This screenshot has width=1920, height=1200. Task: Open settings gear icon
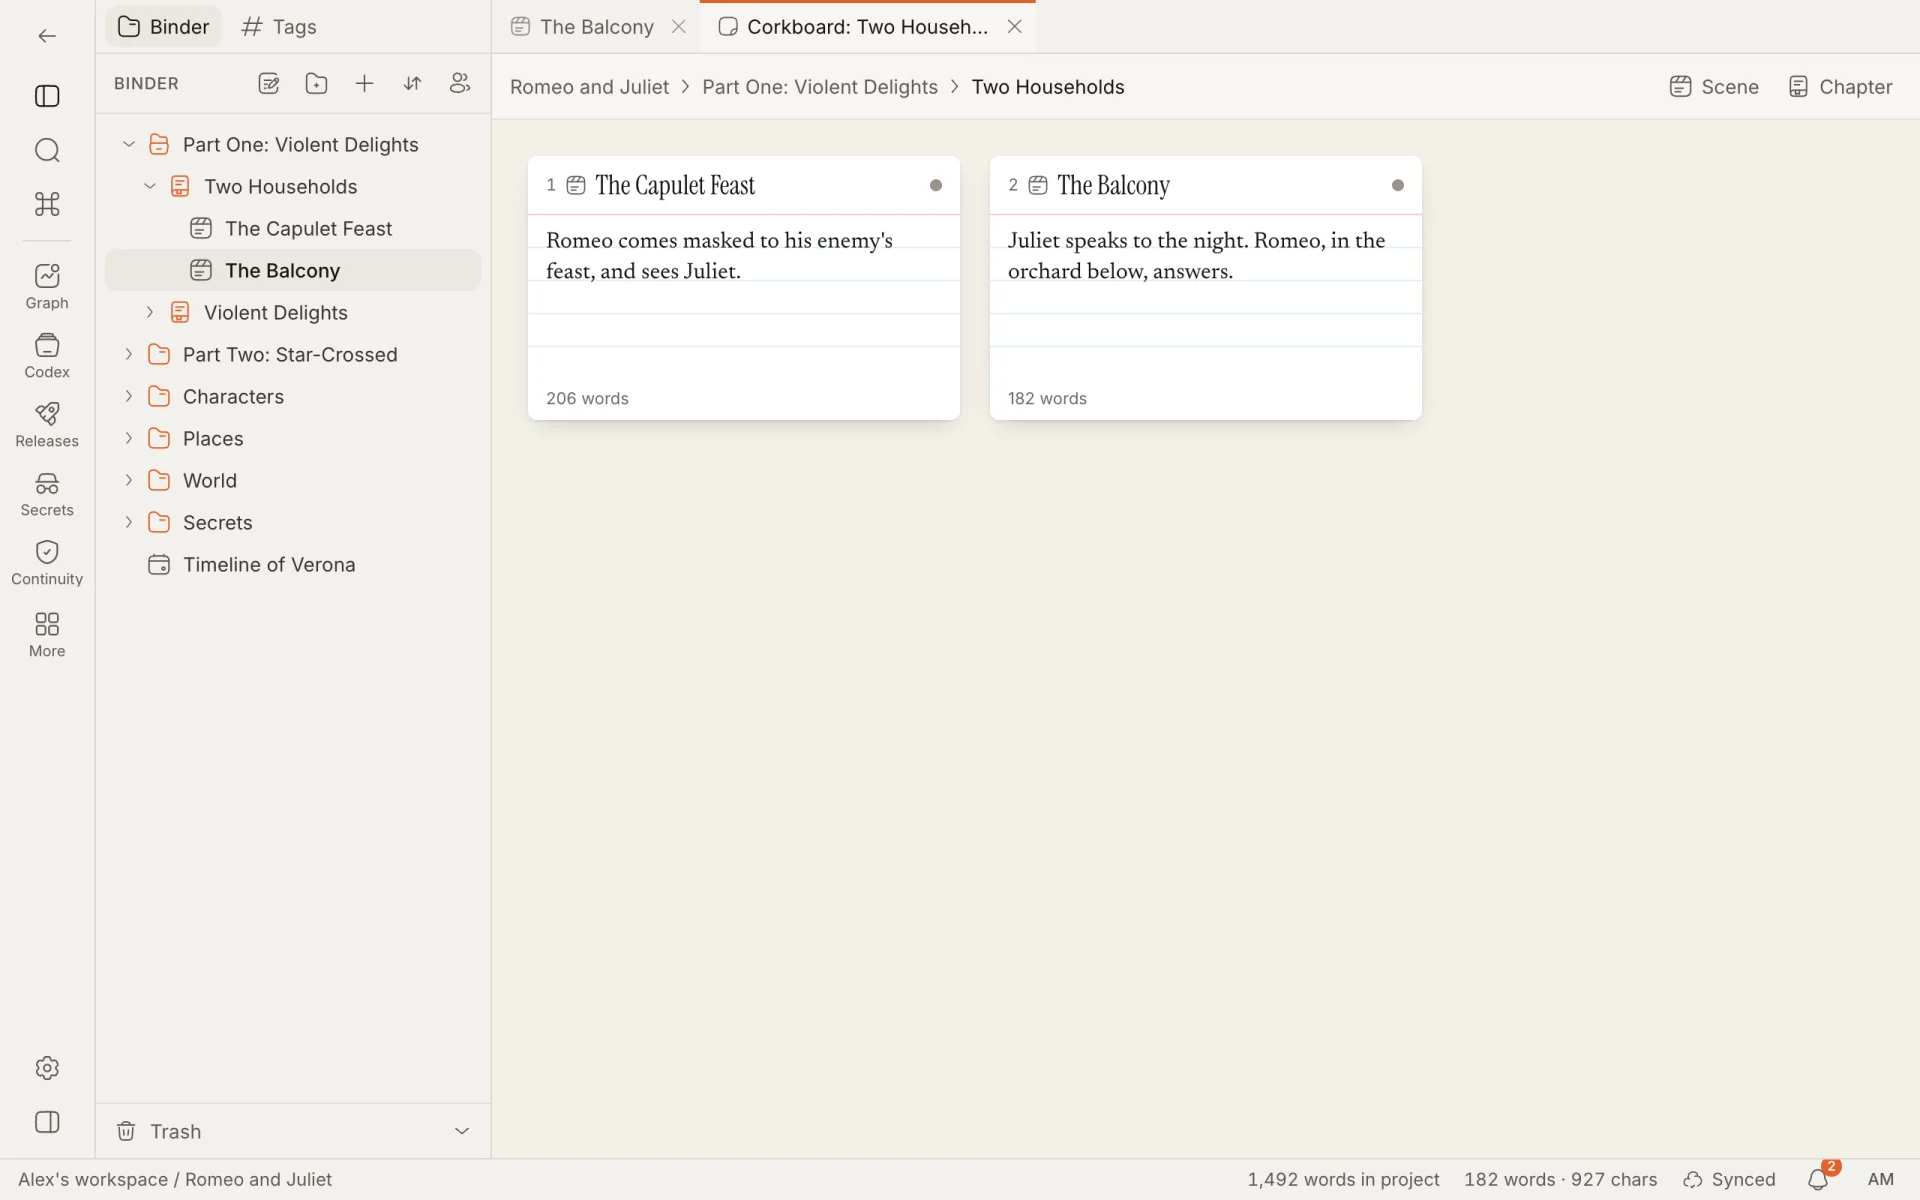pos(47,1068)
